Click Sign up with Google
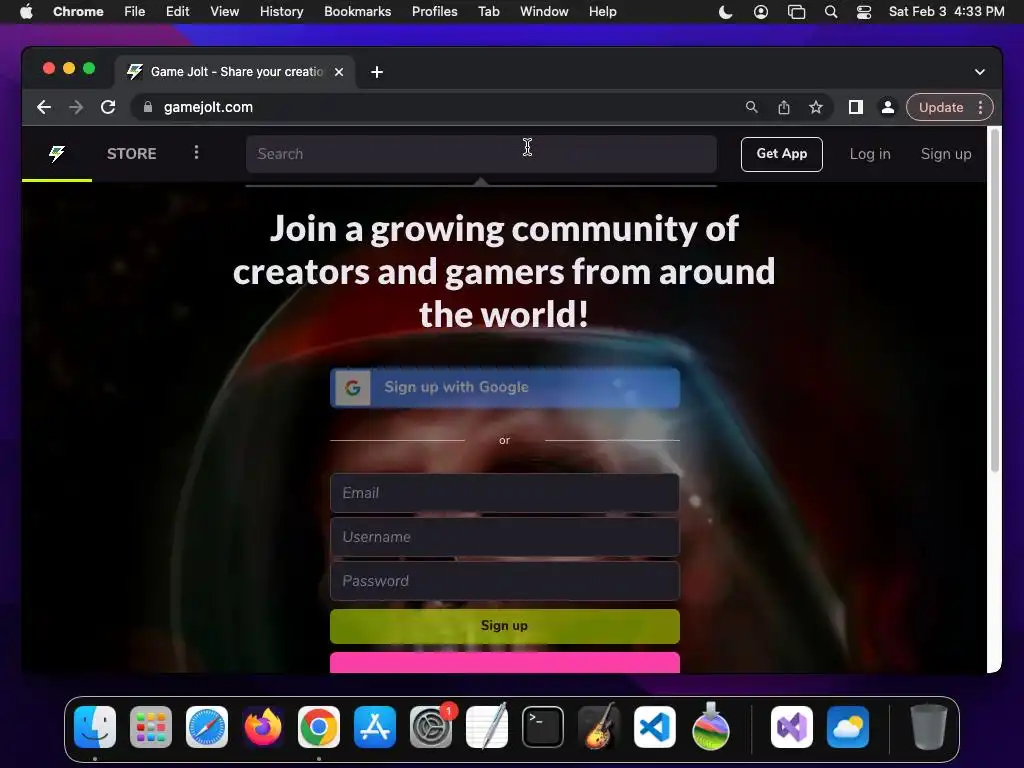Viewport: 1024px width, 768px height. (505, 387)
